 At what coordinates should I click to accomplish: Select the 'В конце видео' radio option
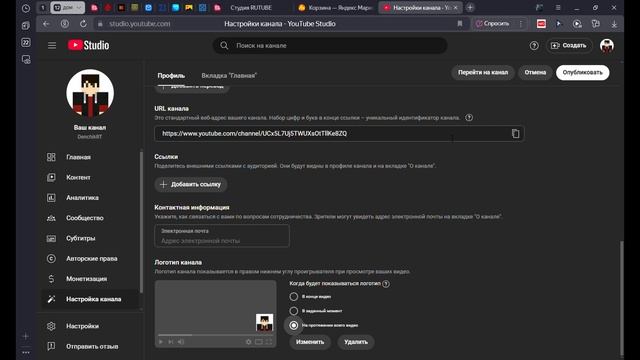tap(293, 297)
